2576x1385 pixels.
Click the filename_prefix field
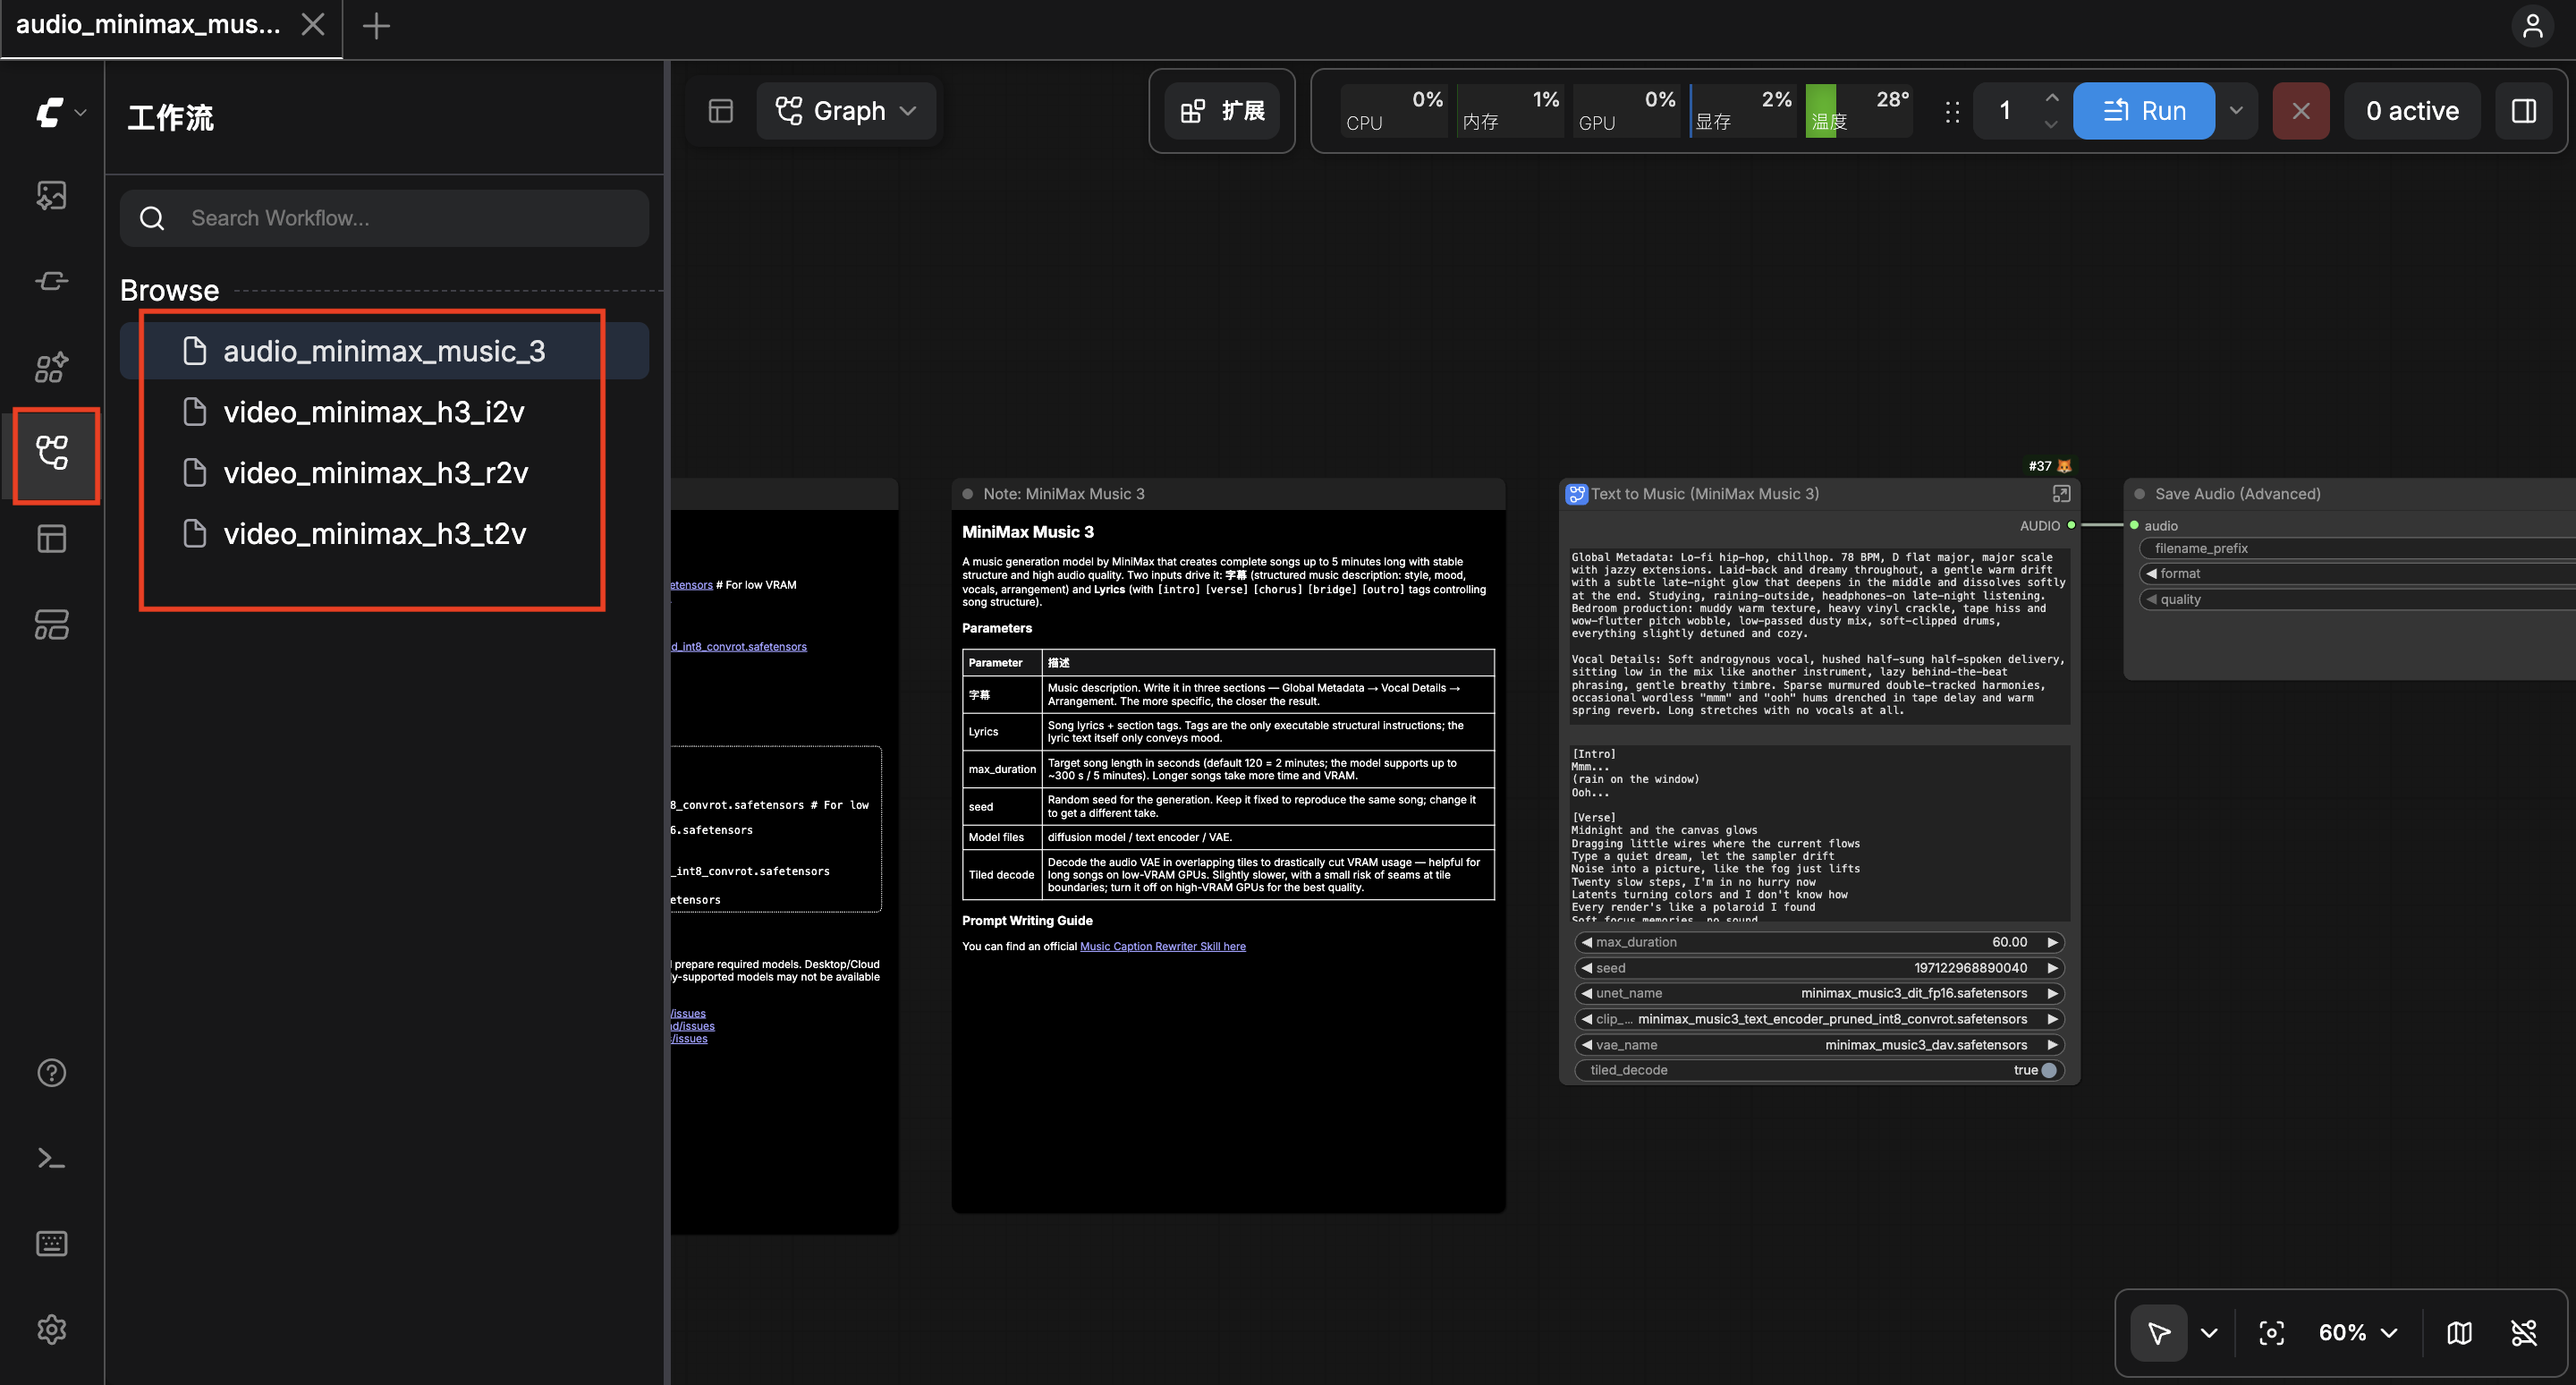click(2357, 548)
